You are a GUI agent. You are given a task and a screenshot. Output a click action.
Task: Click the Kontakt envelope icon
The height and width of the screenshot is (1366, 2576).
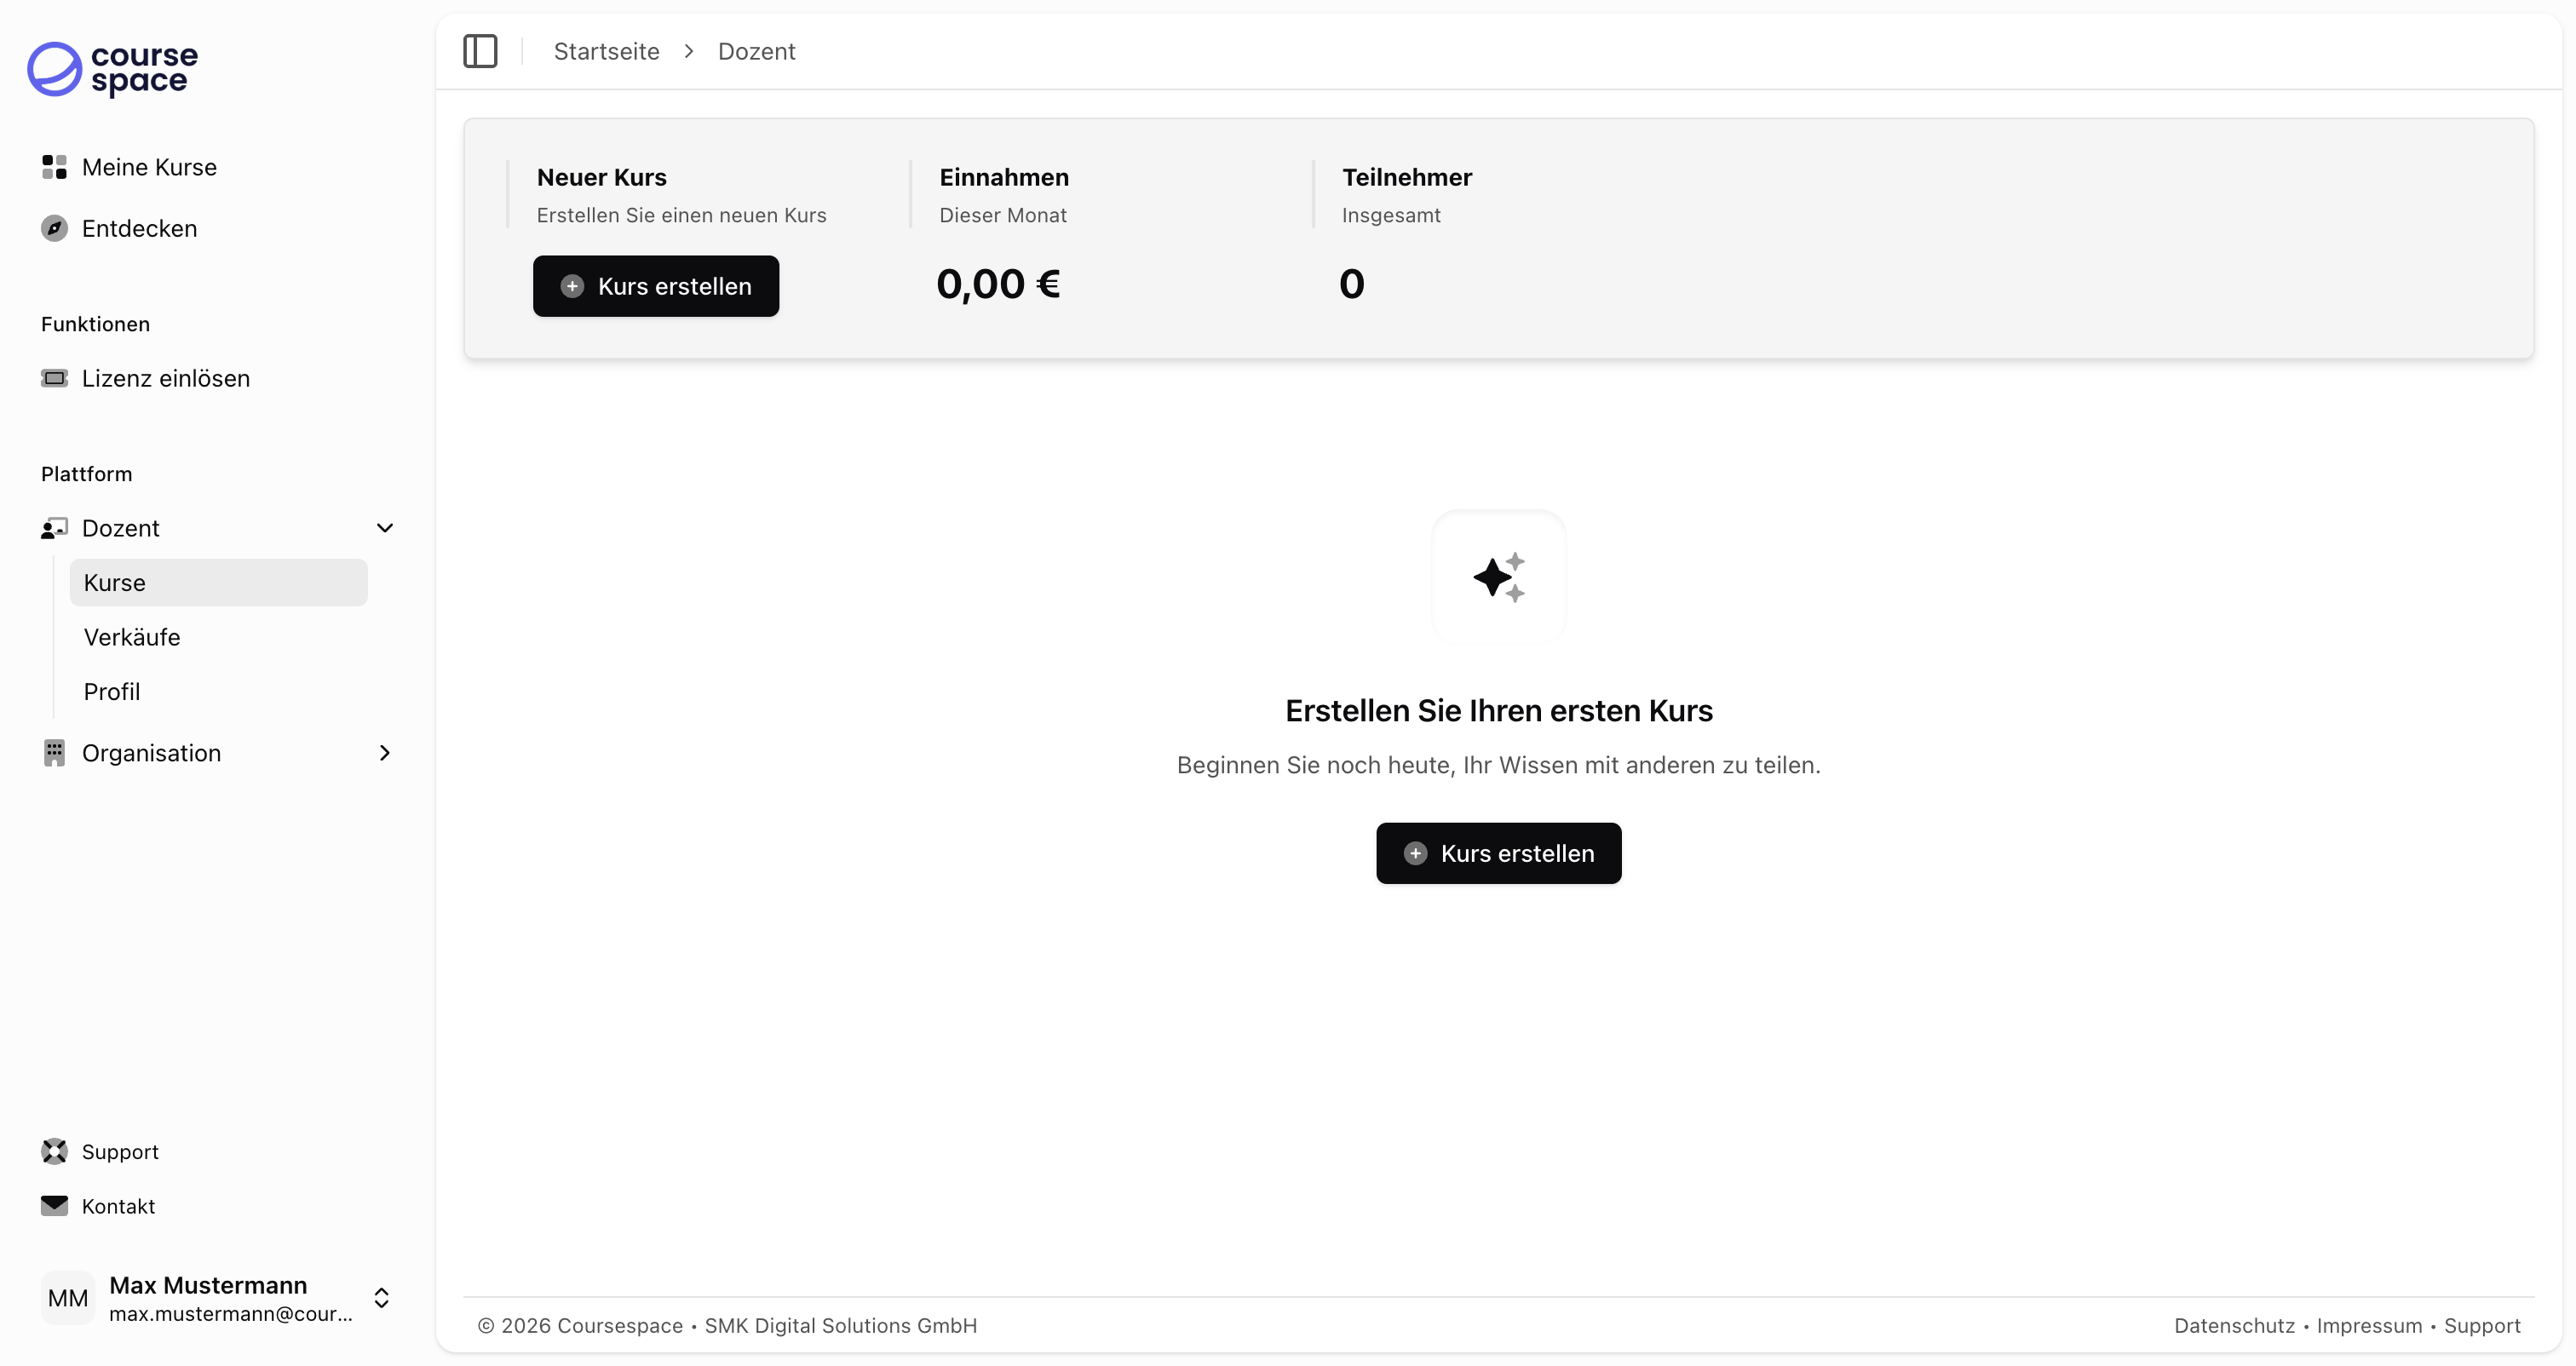54,1206
